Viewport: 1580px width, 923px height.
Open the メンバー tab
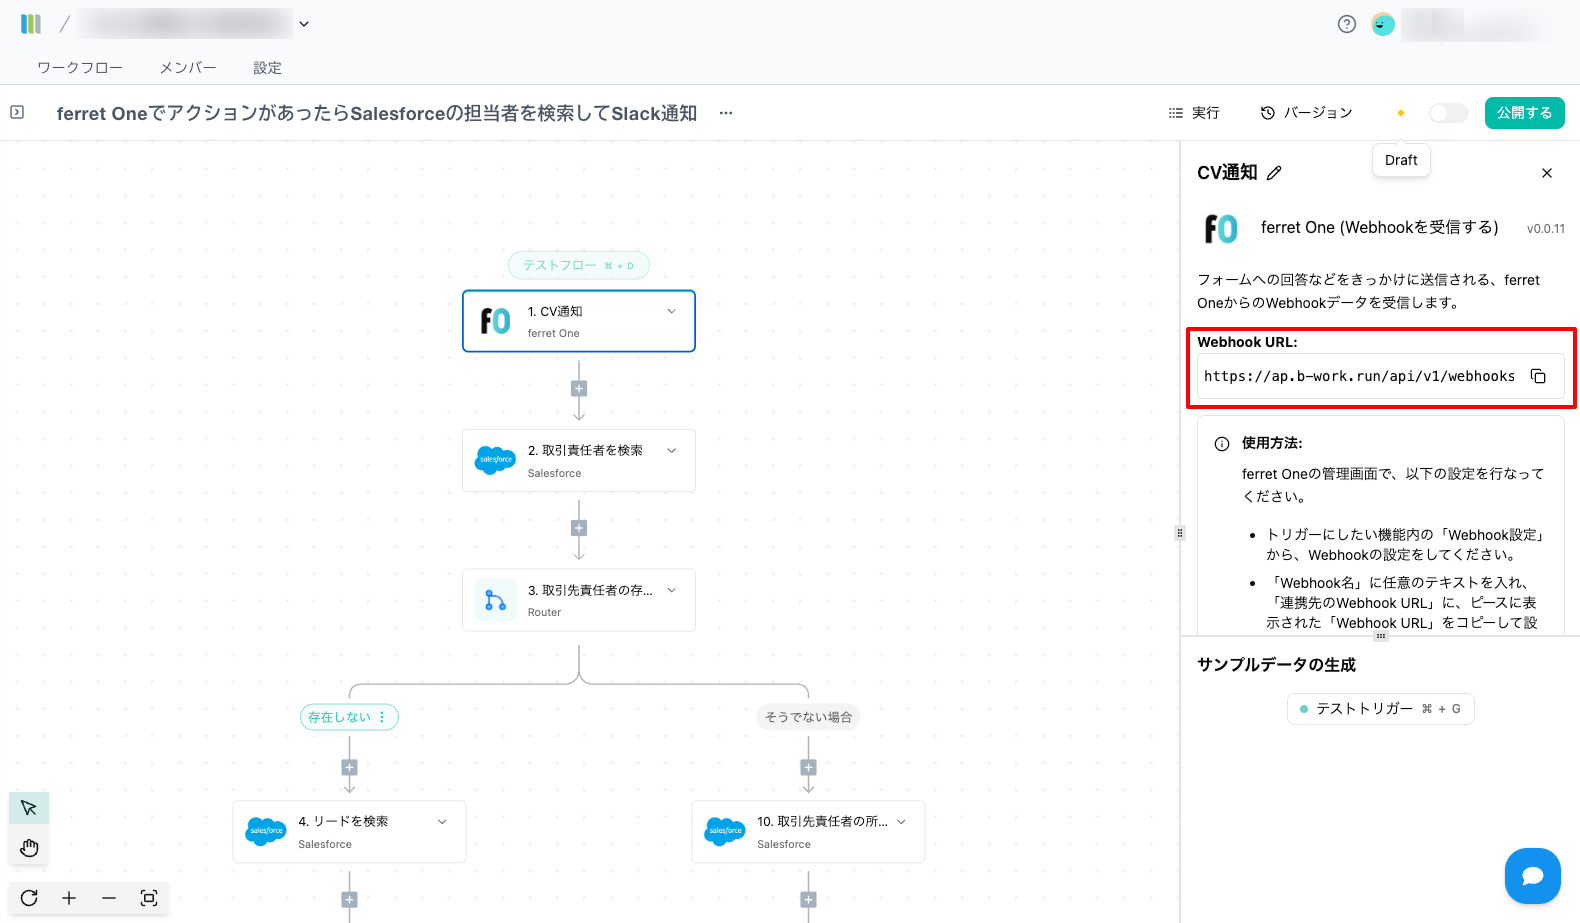pos(188,68)
